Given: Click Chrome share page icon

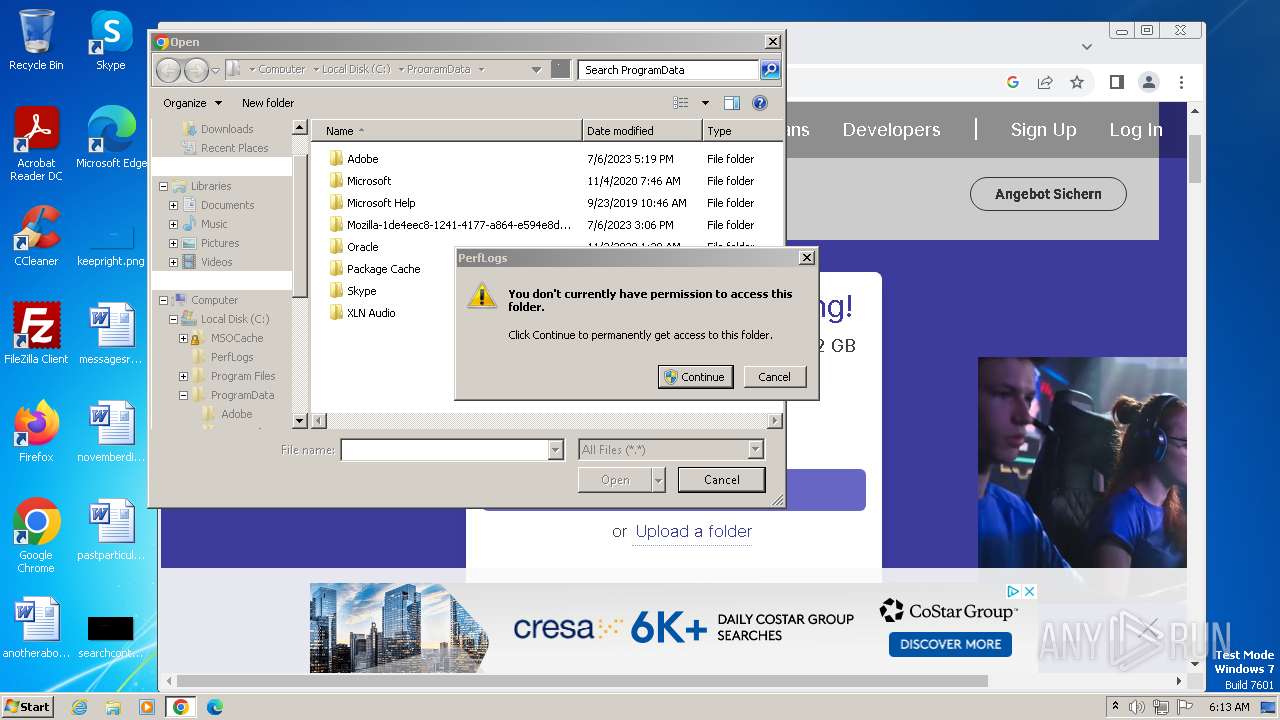Looking at the screenshot, I should [x=1045, y=82].
